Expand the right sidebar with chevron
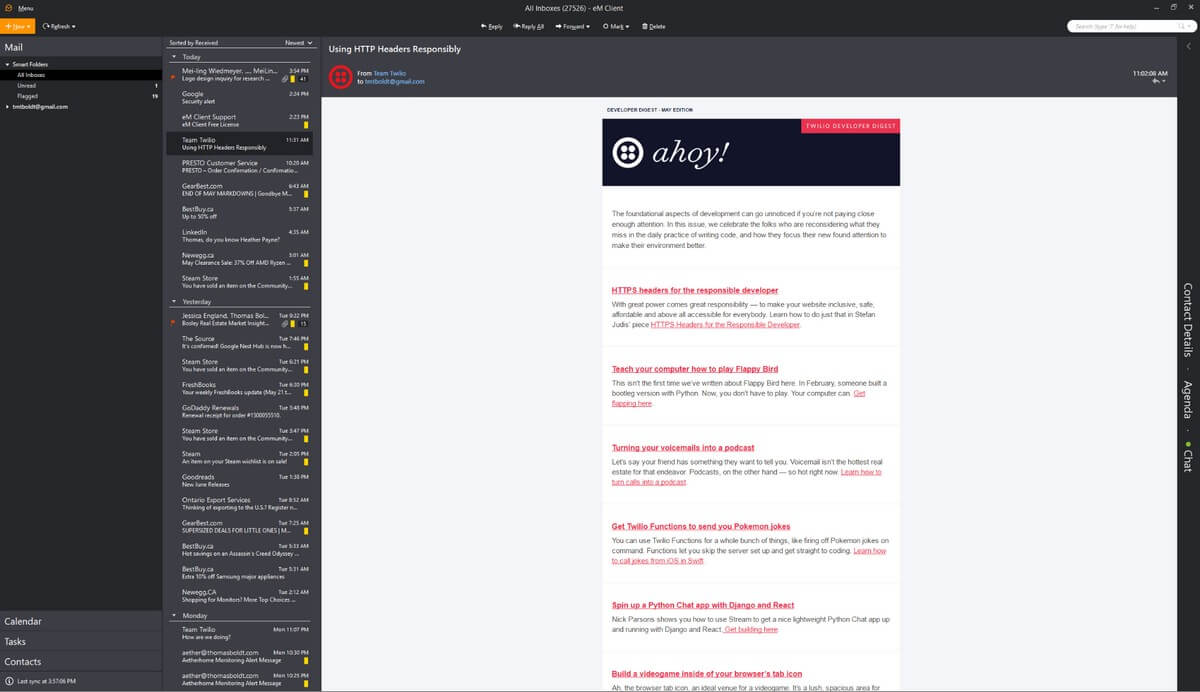Screen dimensions: 1200x692 (x=1188, y=46)
